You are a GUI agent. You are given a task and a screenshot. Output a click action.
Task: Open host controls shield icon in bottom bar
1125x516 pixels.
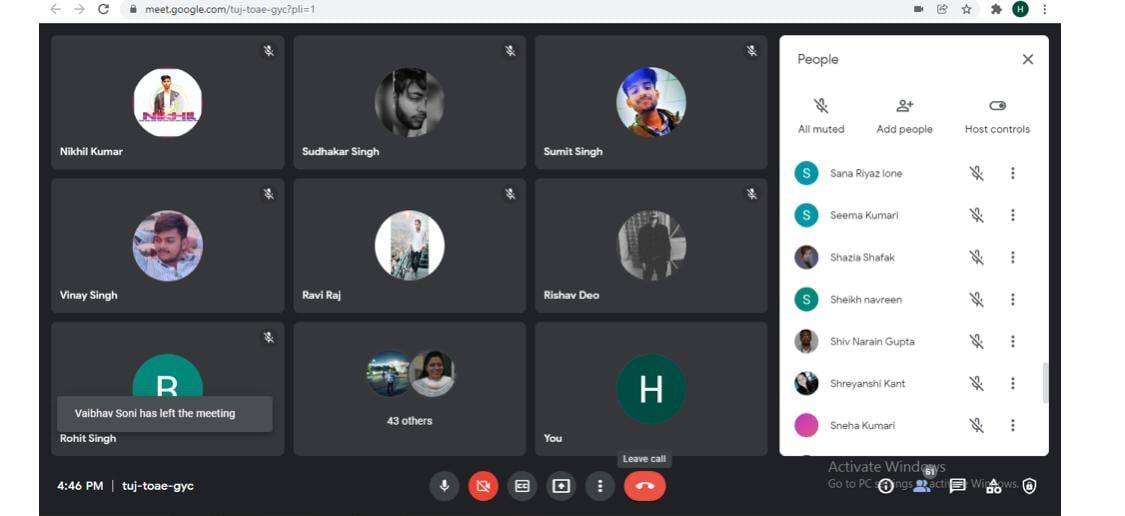1029,486
